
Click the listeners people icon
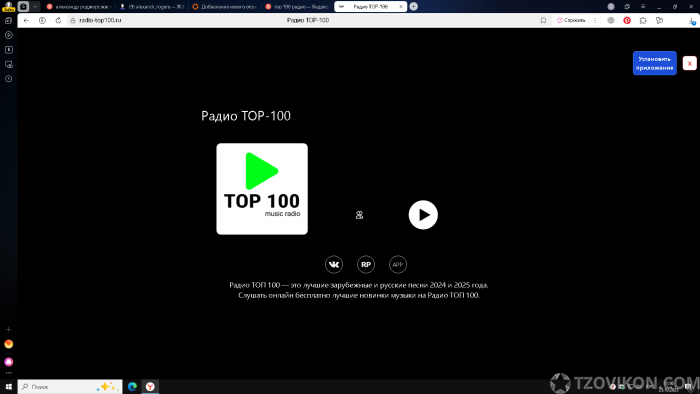coord(359,215)
